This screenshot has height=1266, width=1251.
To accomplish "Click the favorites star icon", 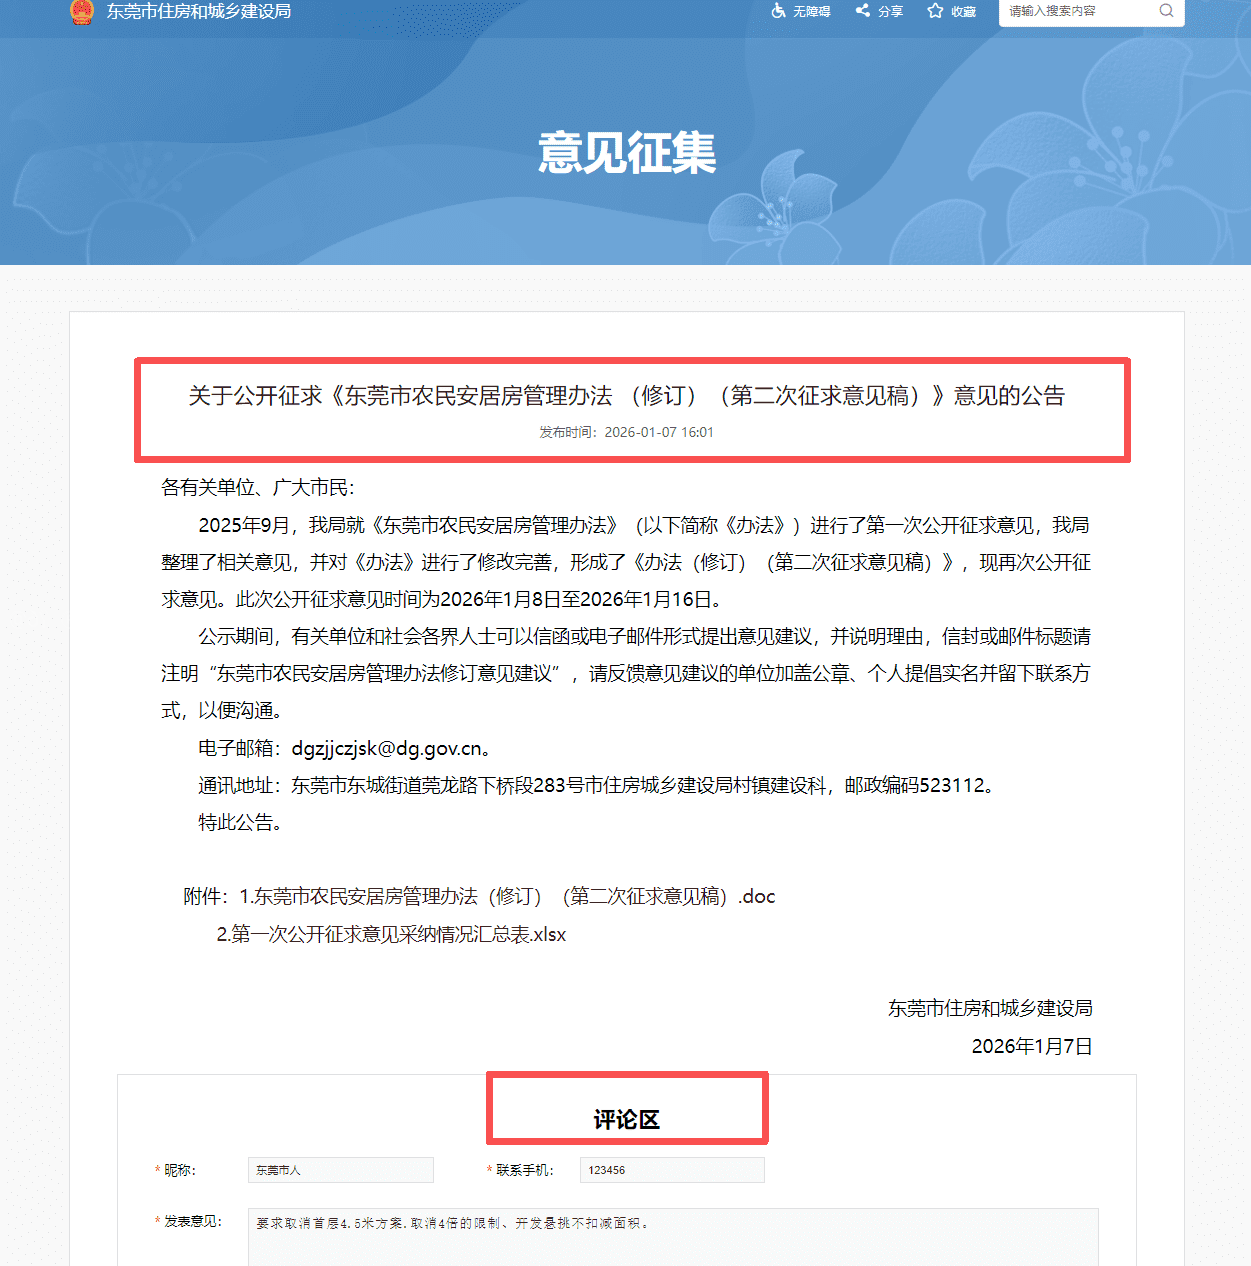I will pyautogui.click(x=935, y=11).
